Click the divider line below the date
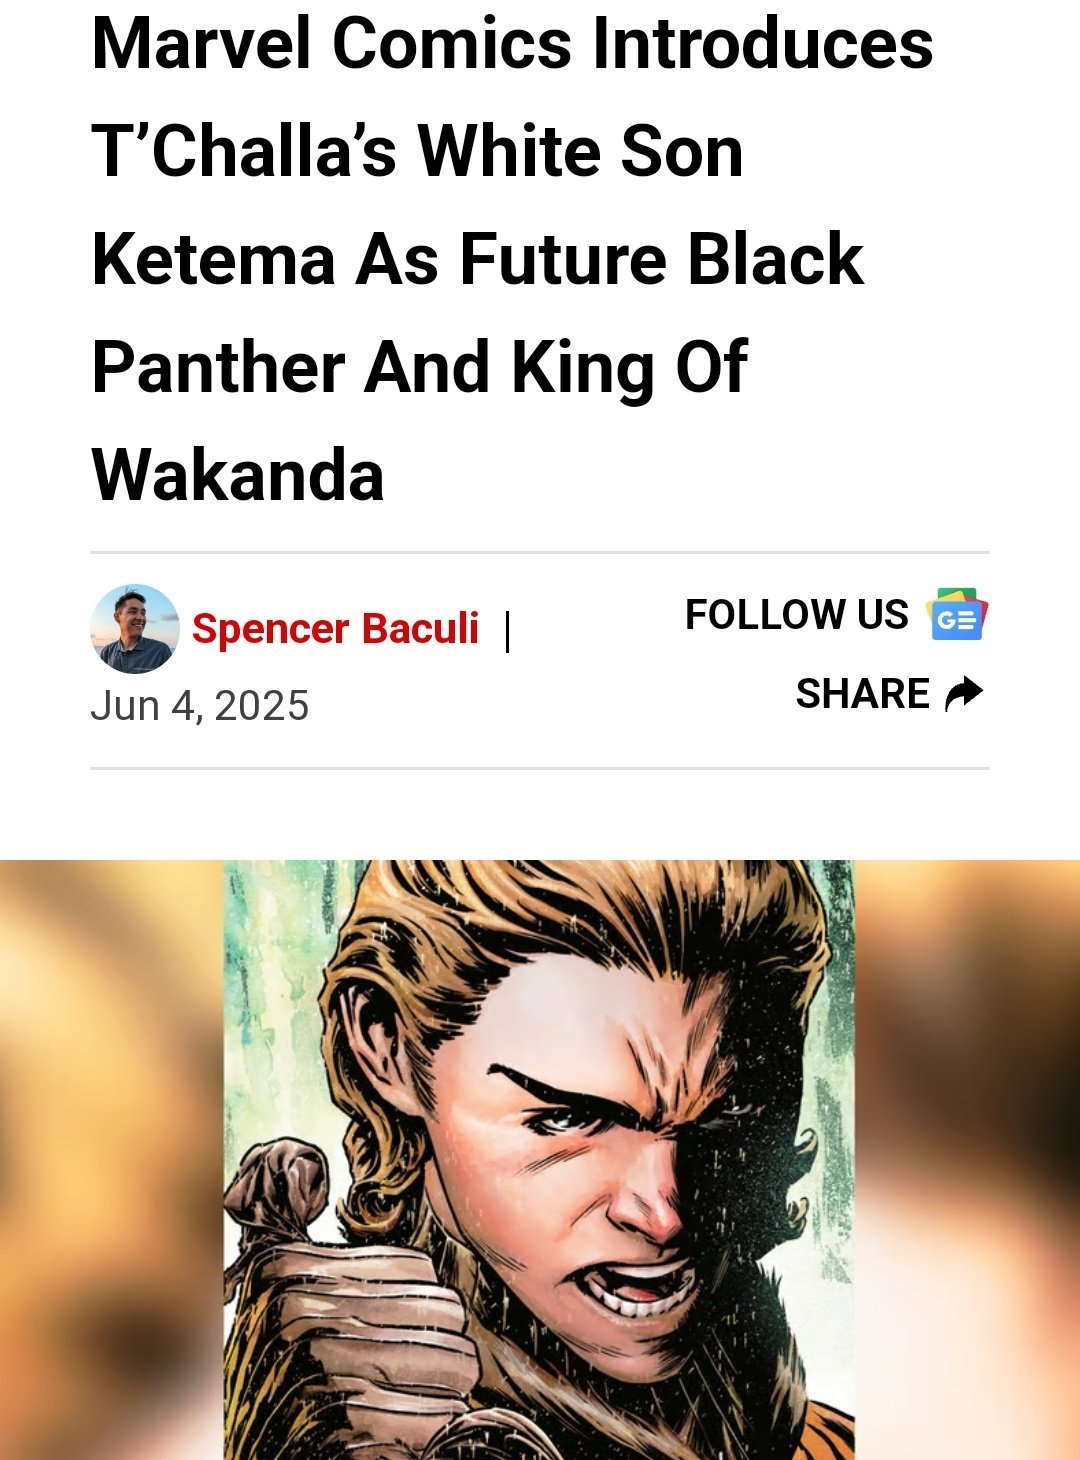This screenshot has width=1080, height=1460. [540, 768]
